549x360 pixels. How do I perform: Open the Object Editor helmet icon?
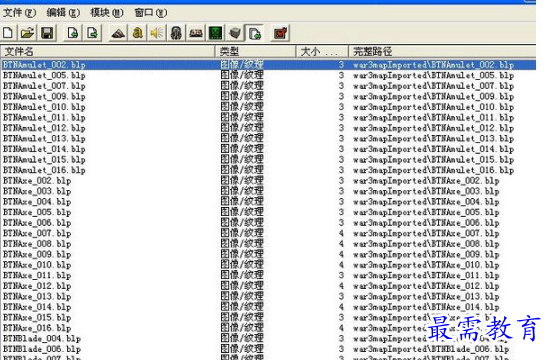(x=176, y=33)
